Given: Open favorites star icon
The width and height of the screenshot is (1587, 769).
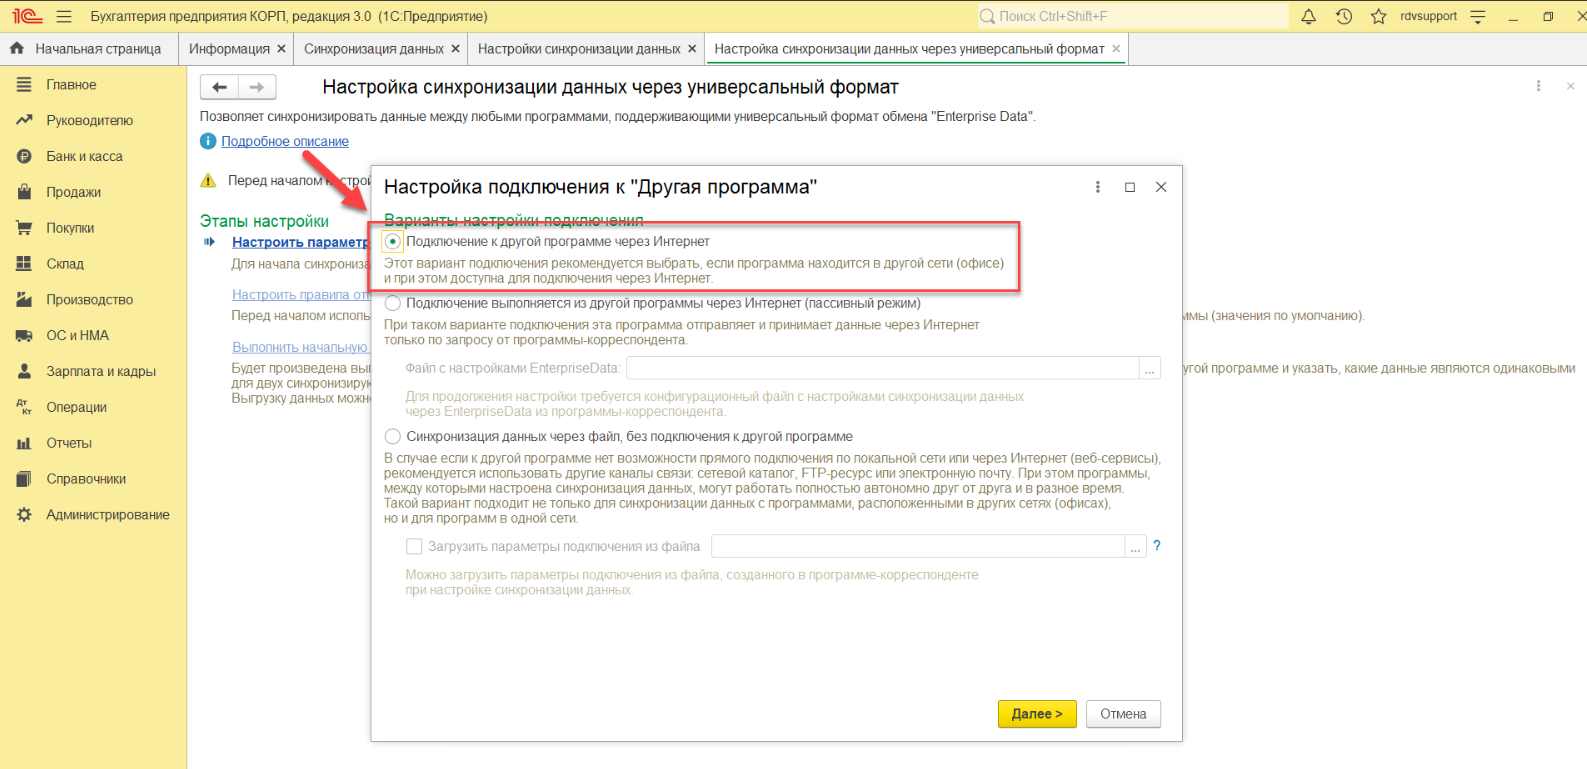Looking at the screenshot, I should pyautogui.click(x=1379, y=16).
